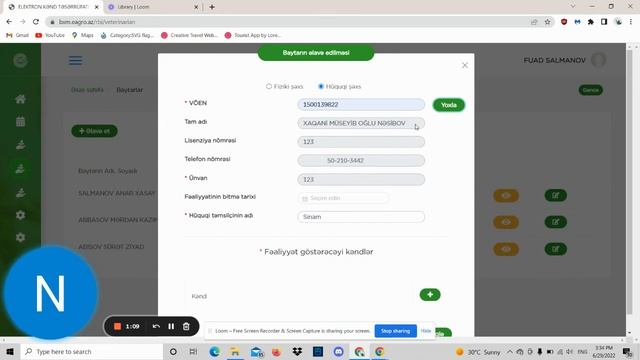Viewport: 640px width, 360px height.
Task: Delete the Loom recording with trash icon
Action: 186,326
